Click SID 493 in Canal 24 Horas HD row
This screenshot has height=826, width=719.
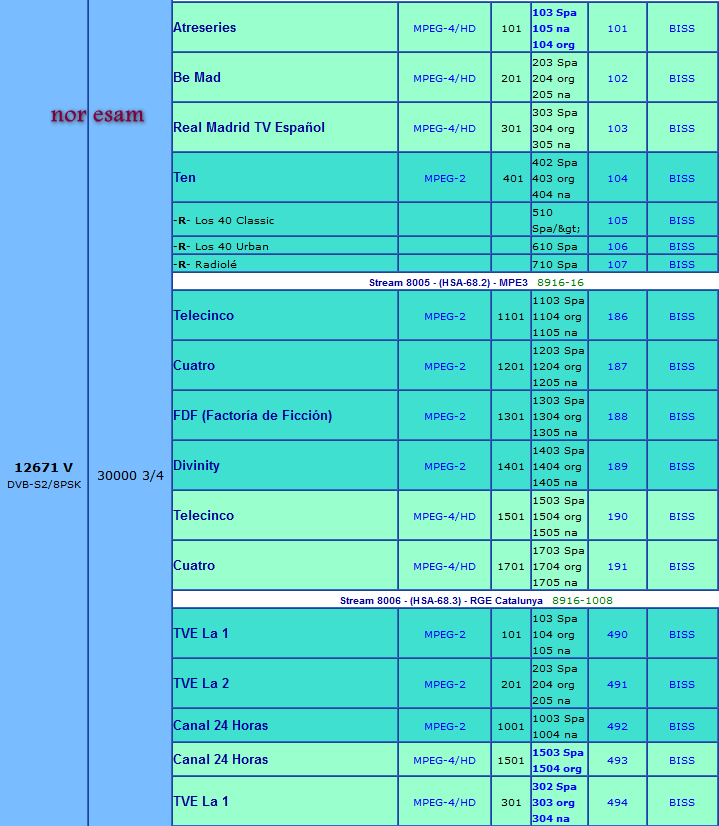pyautogui.click(x=617, y=761)
